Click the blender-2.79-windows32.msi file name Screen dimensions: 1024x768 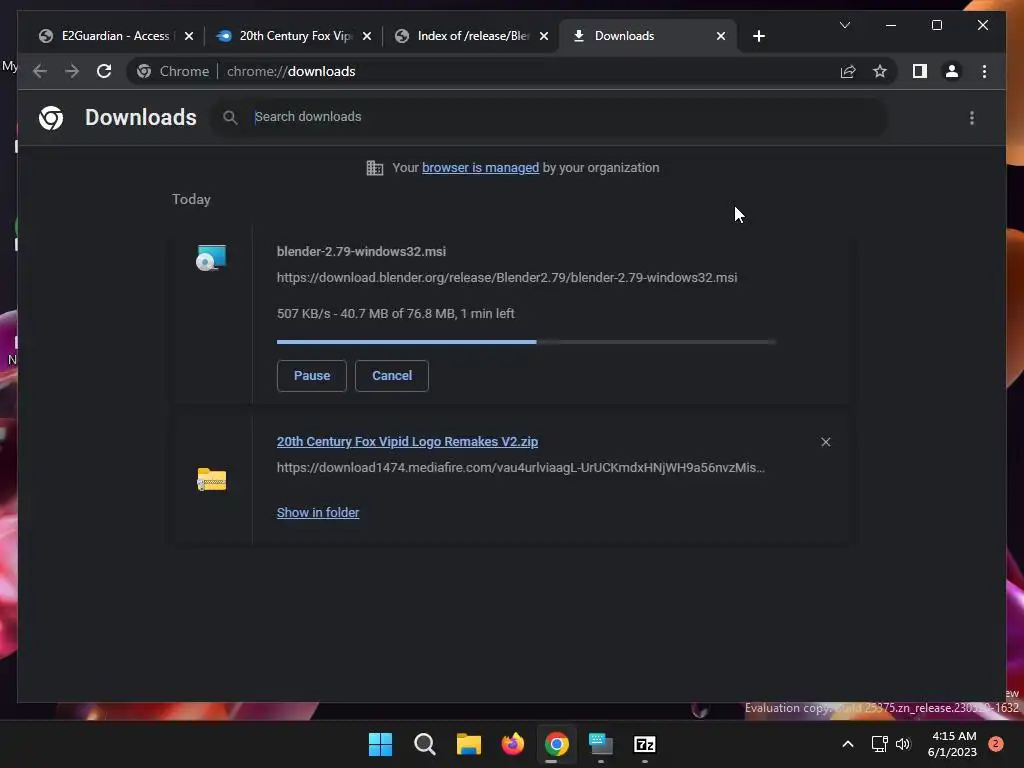click(361, 251)
